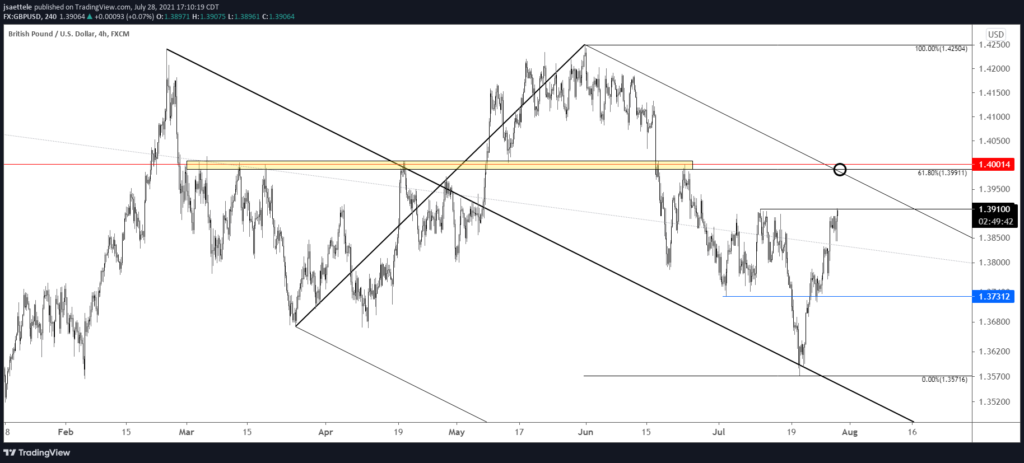The width and height of the screenshot is (1024, 463).
Task: Click the red 1.40014 price label
Action: coord(995,165)
